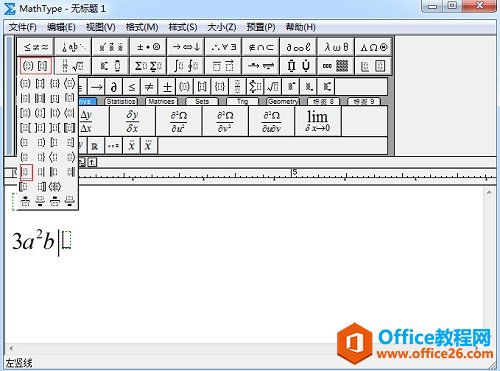Insert curly braces template from fence dropdown

pos(55,83)
